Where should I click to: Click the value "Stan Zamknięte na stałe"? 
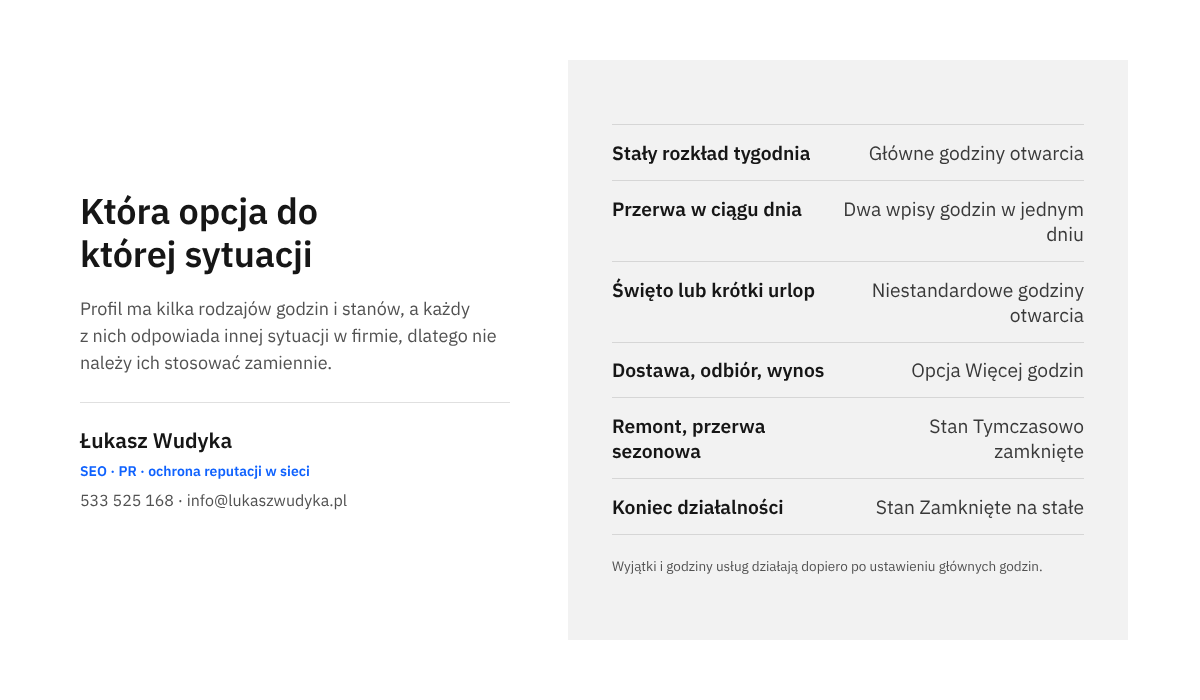click(979, 507)
